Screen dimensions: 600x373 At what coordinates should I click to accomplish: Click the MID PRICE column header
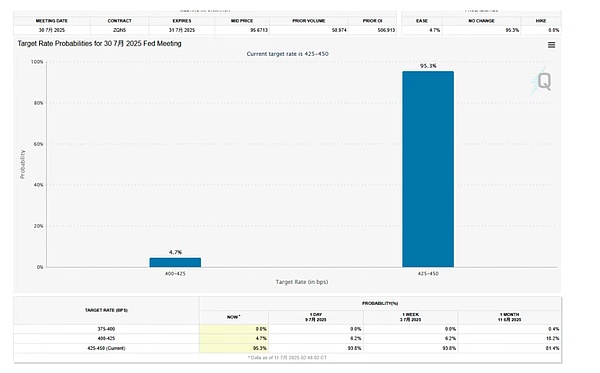pos(242,21)
